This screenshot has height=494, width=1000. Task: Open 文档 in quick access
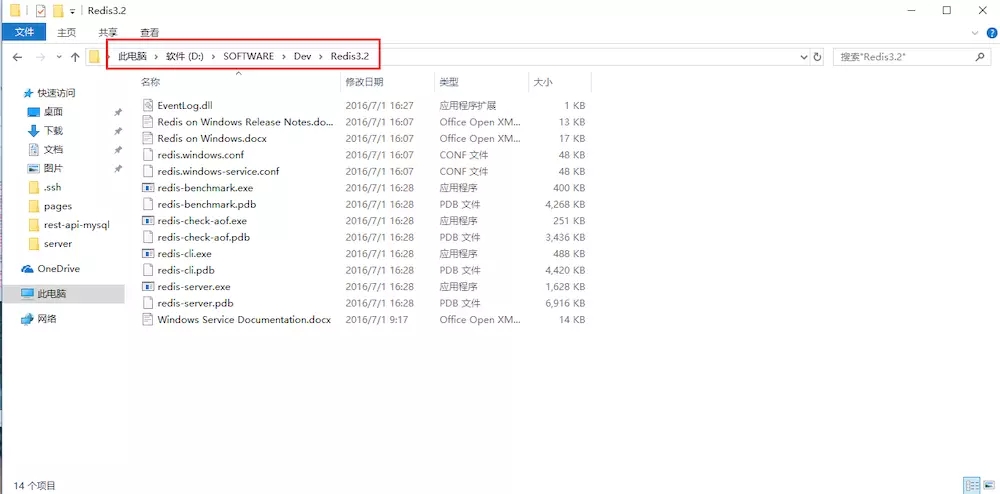click(x=53, y=150)
